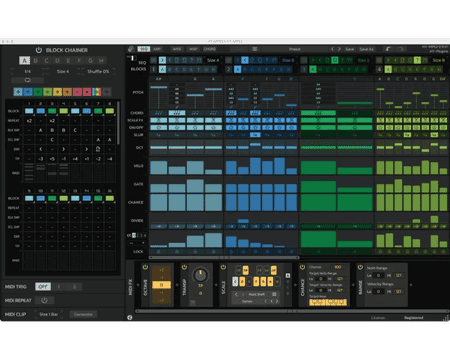Switch to the CHORD tab in top bar
Viewport: 450px width, 360px height.
tap(210, 49)
